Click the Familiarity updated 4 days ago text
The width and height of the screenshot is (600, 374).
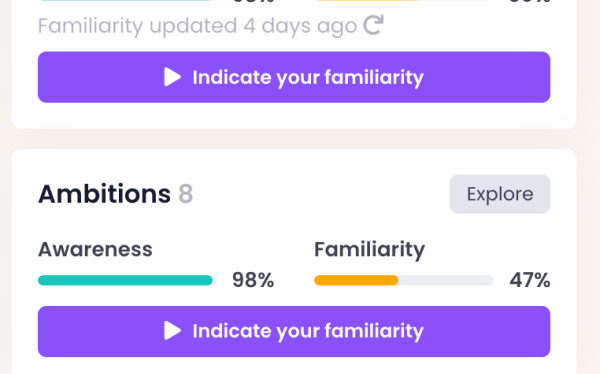tap(197, 26)
